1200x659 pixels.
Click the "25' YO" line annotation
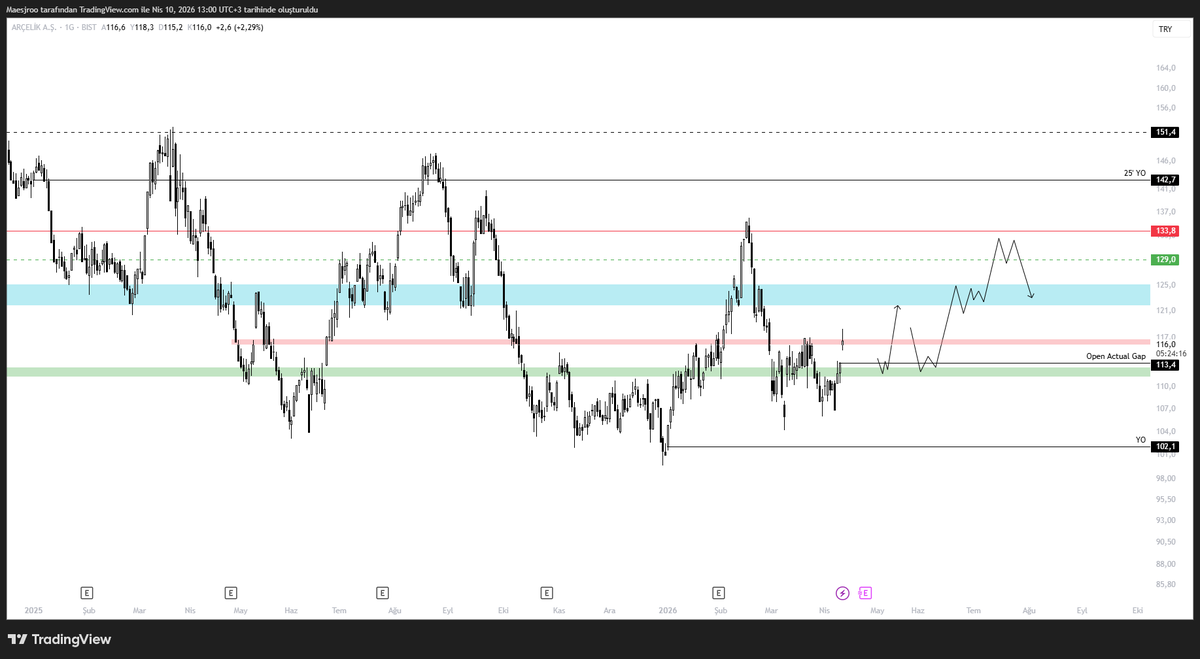click(1135, 173)
